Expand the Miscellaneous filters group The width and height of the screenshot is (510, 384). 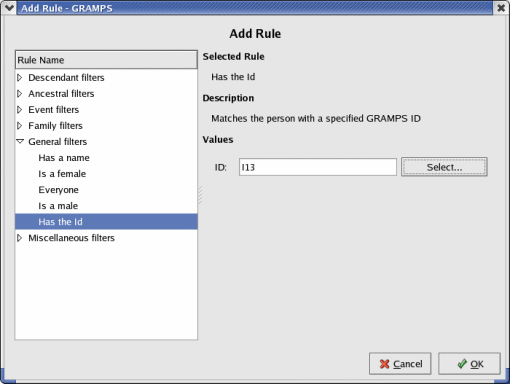click(x=20, y=238)
